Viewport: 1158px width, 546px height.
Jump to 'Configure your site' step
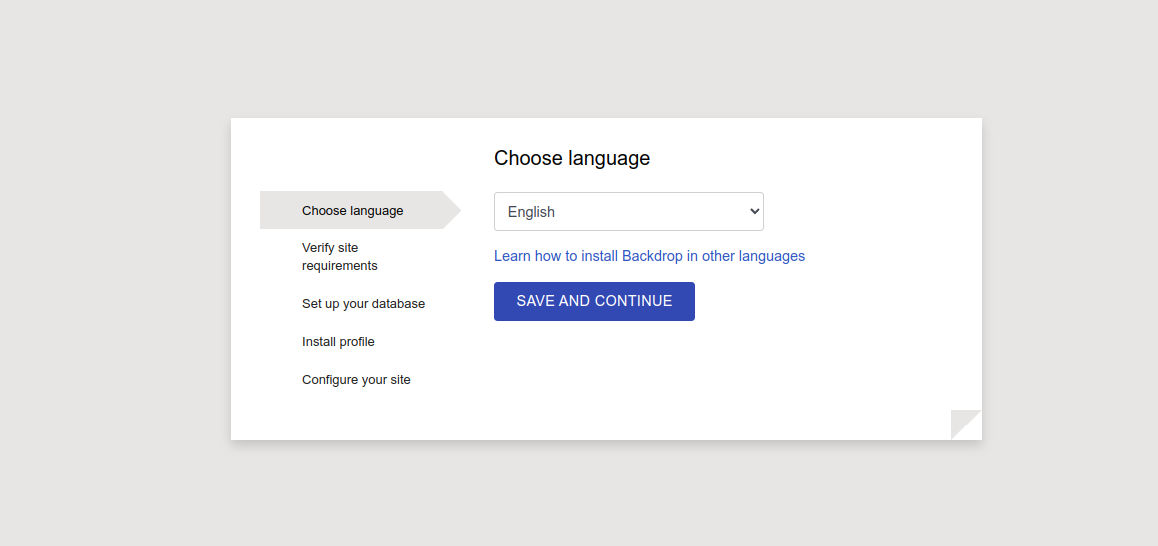(356, 380)
